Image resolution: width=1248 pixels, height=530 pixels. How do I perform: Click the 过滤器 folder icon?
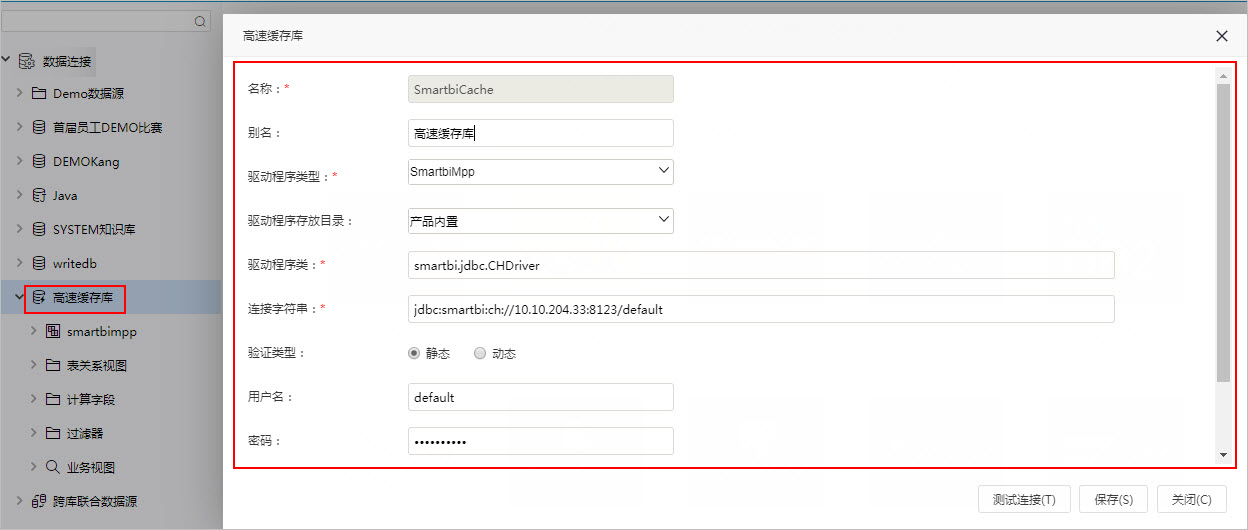click(53, 434)
